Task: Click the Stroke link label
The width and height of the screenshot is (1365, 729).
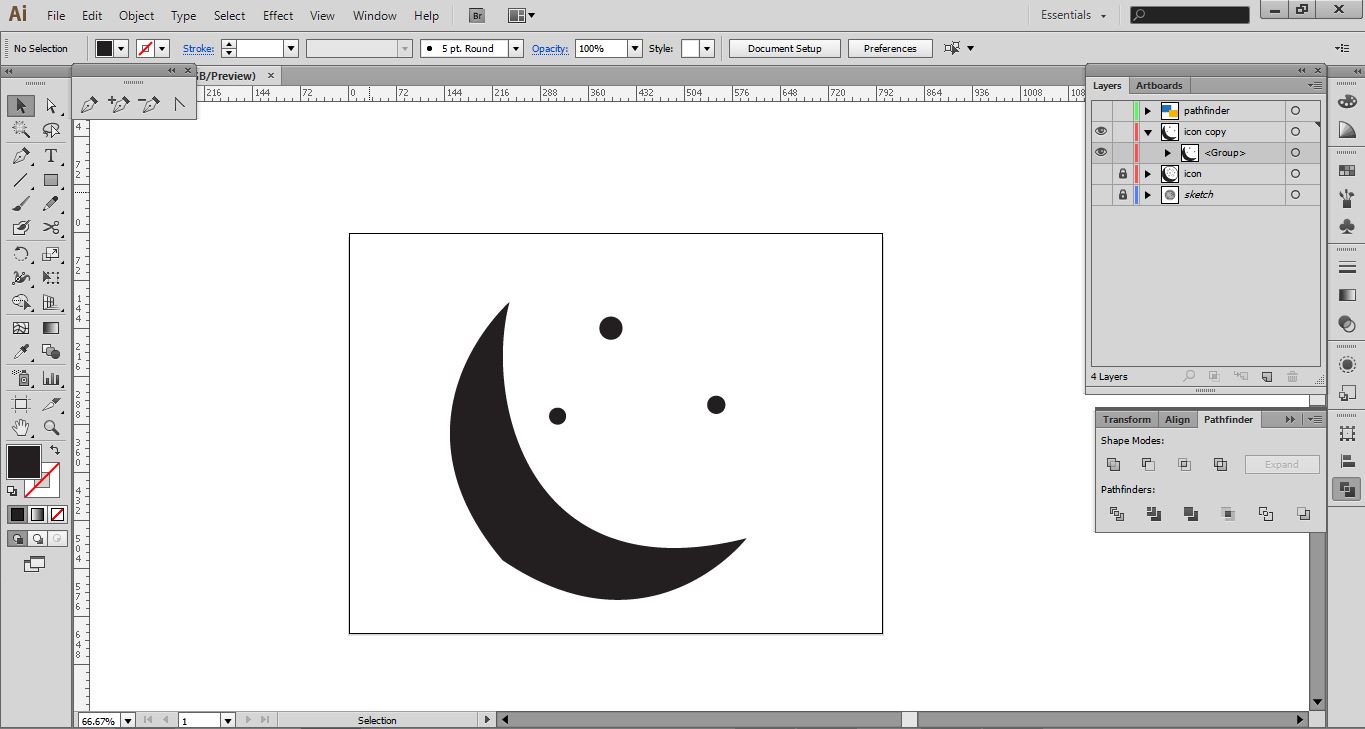Action: point(198,48)
